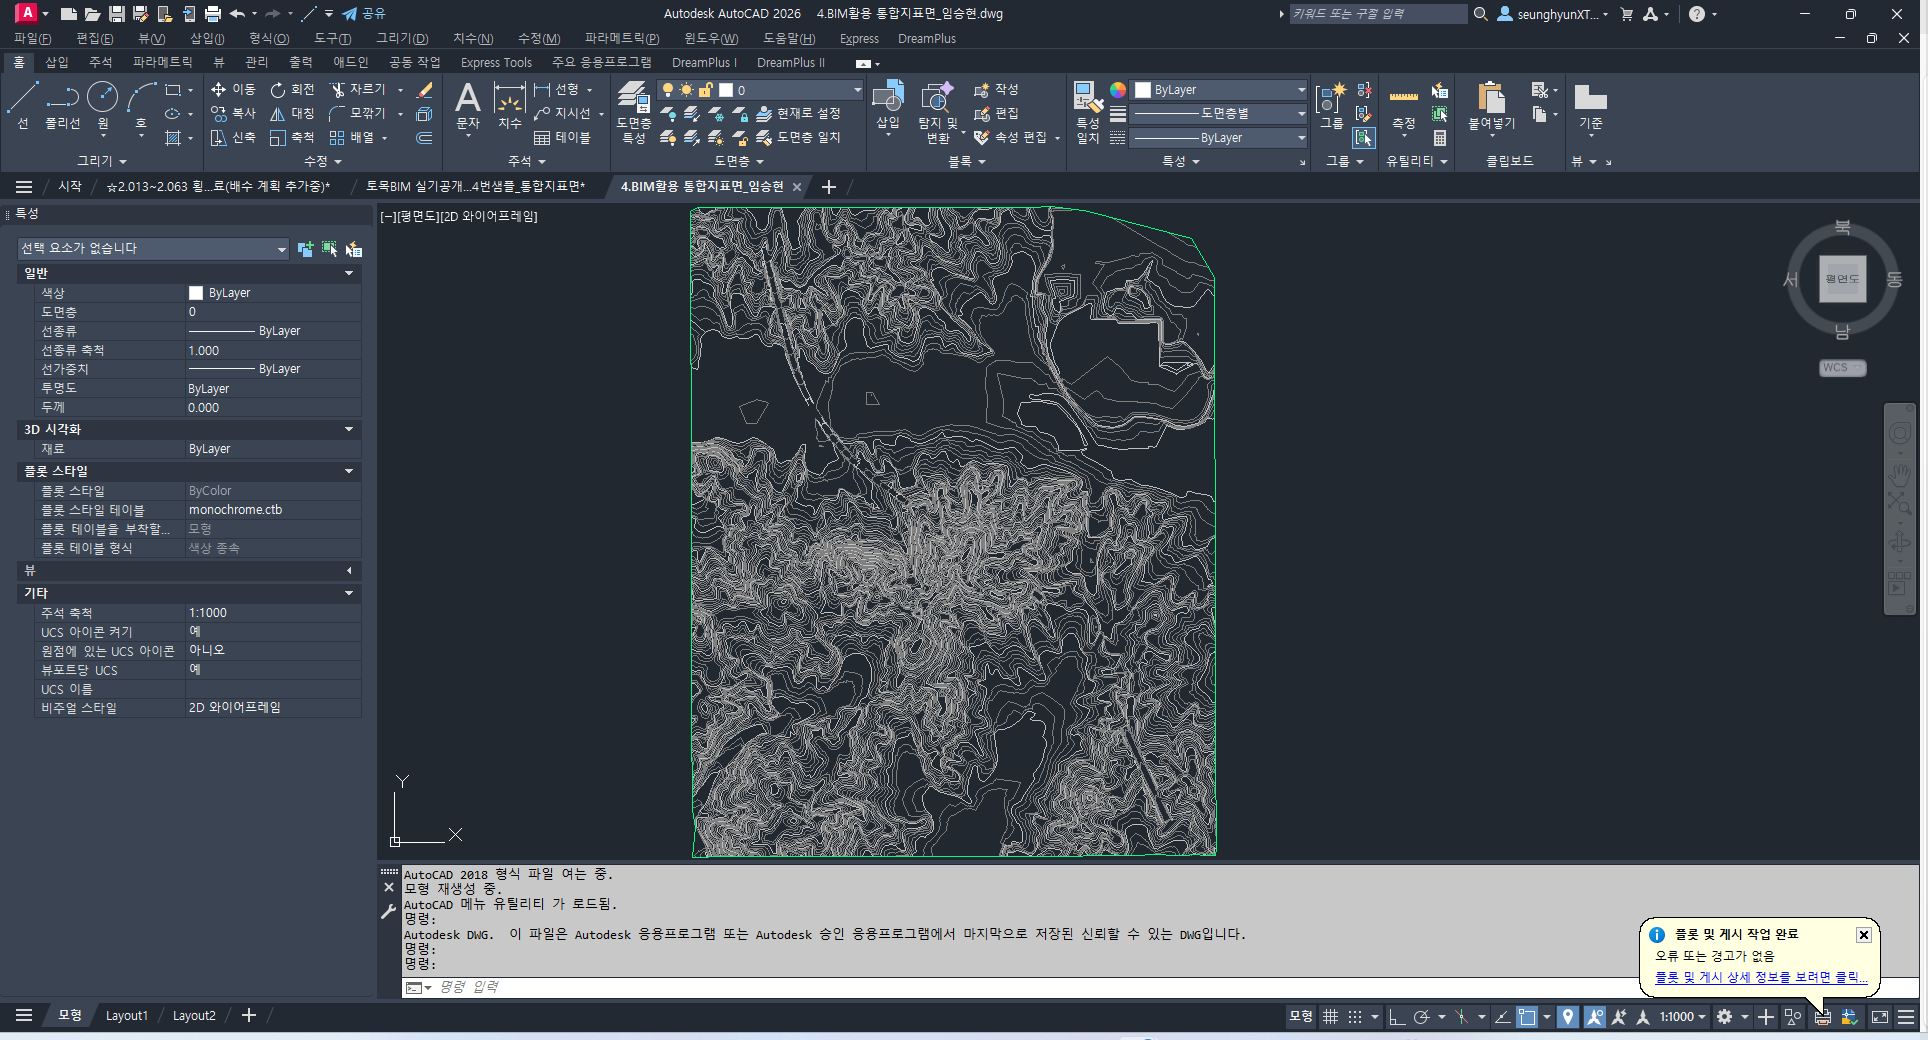This screenshot has width=1928, height=1040.
Task: Open the ByLayer object color swatch dropdown
Action: [x=1219, y=90]
